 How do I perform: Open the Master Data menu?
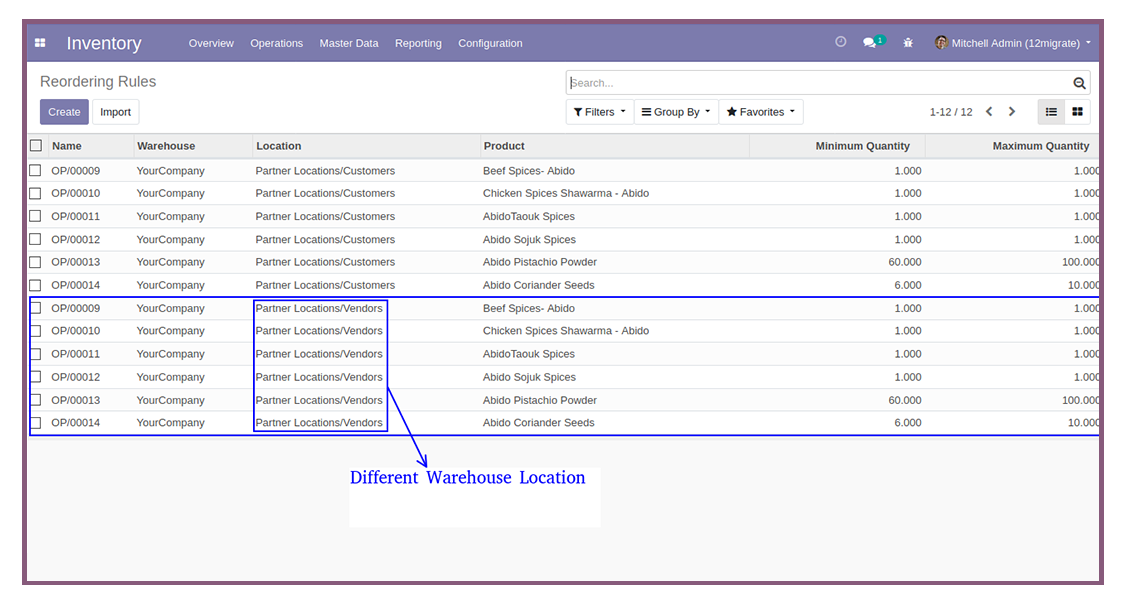[x=349, y=43]
